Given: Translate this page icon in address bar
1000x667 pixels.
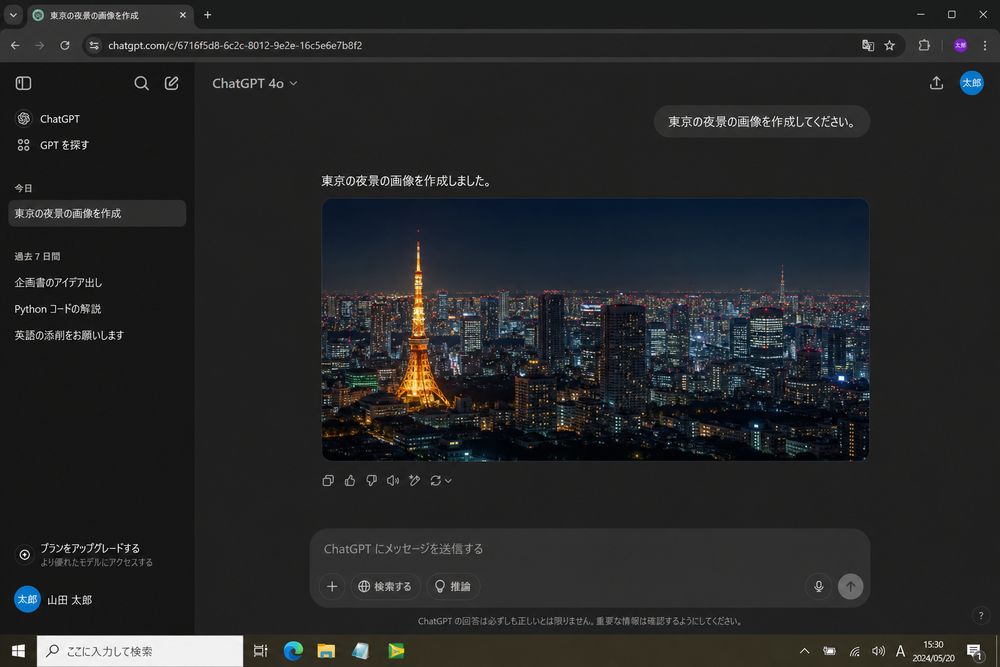Looking at the screenshot, I should (x=867, y=45).
